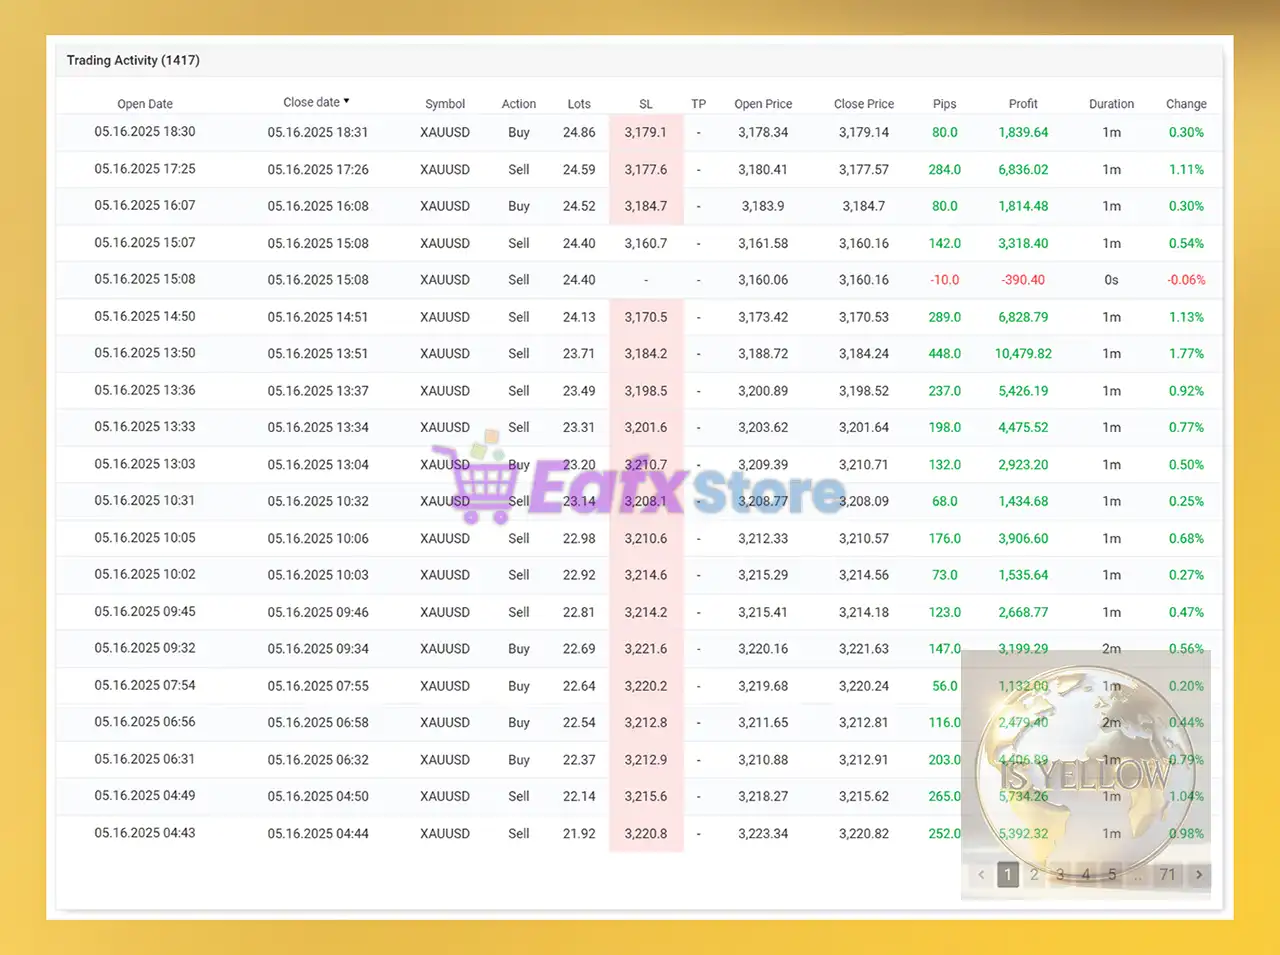Click close price 3,208.09
This screenshot has width=1280, height=955.
coord(864,502)
